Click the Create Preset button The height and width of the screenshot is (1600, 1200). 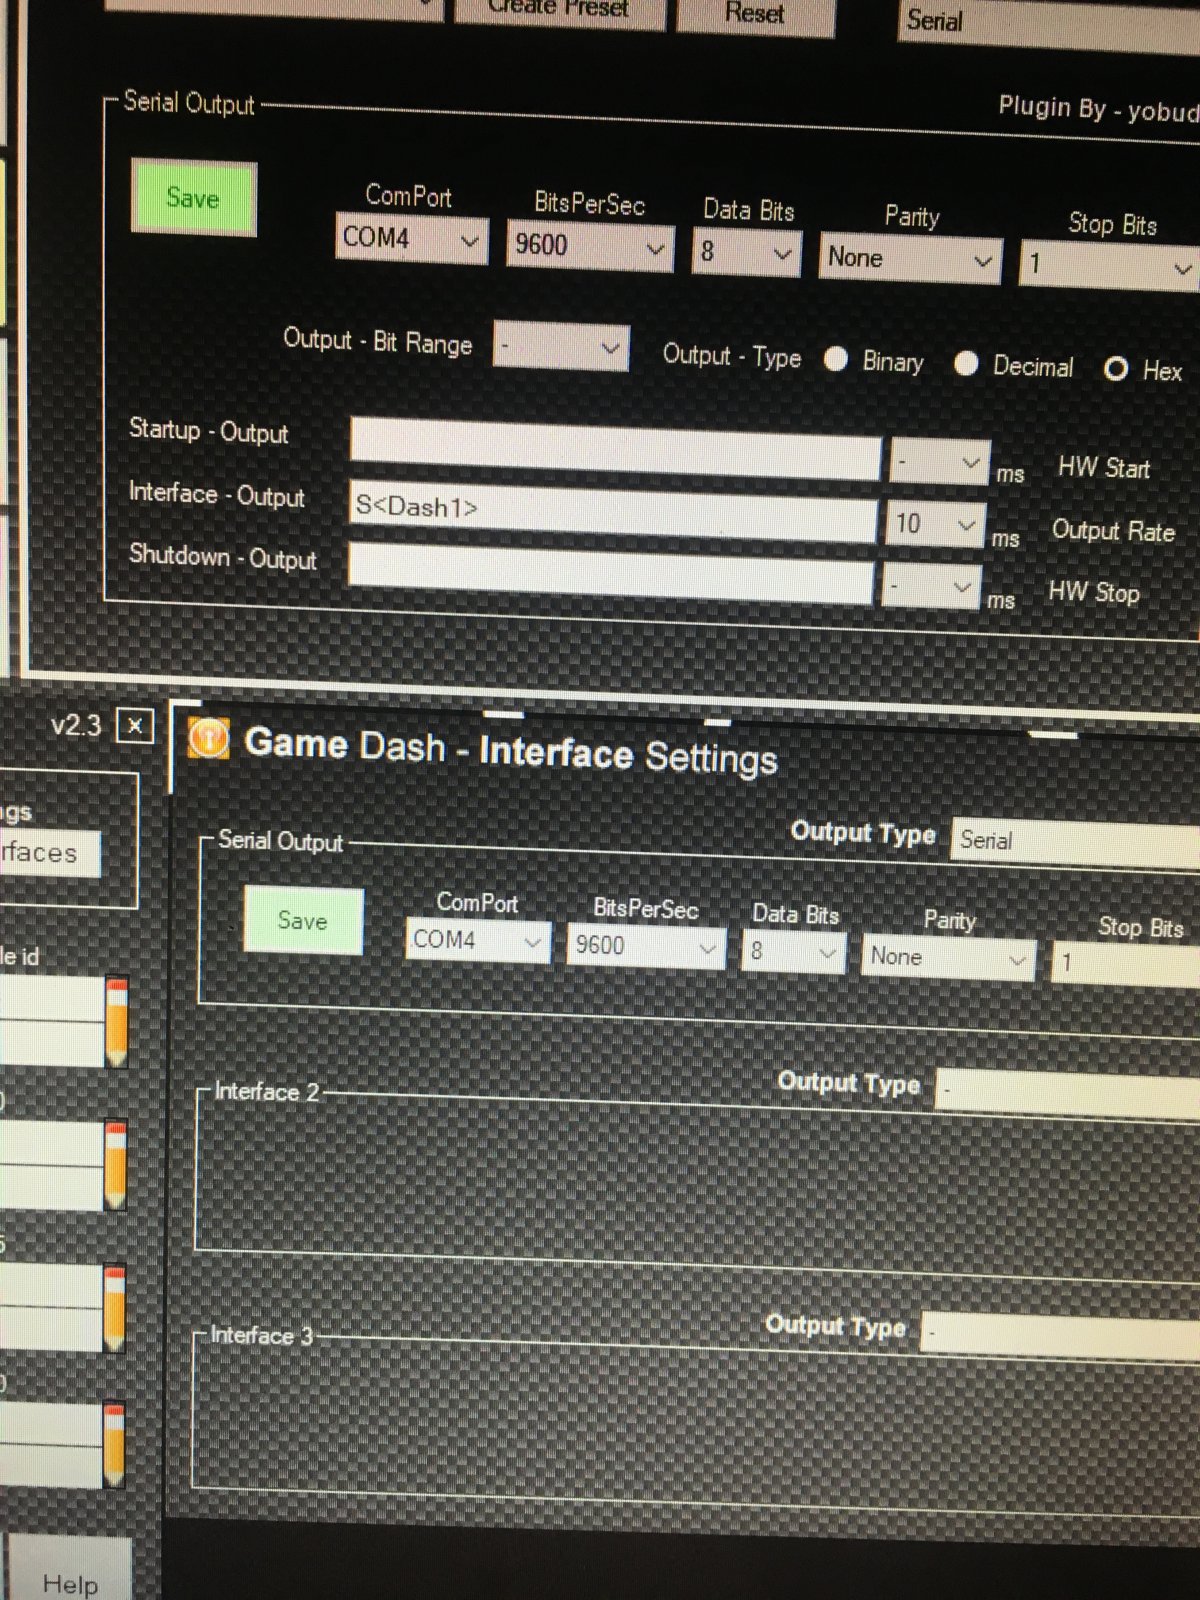(x=559, y=10)
